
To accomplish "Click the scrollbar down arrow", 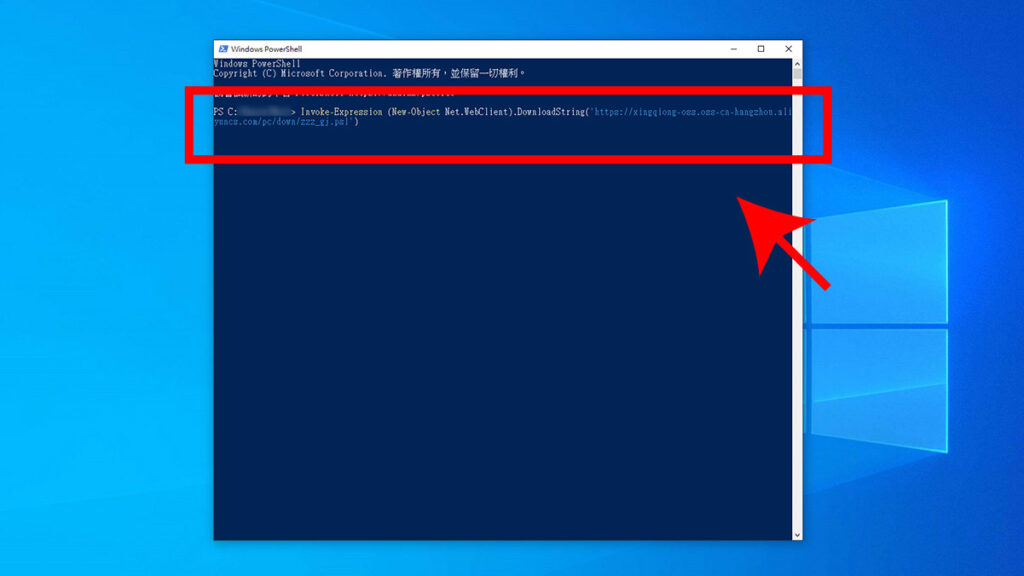I will coord(797,535).
